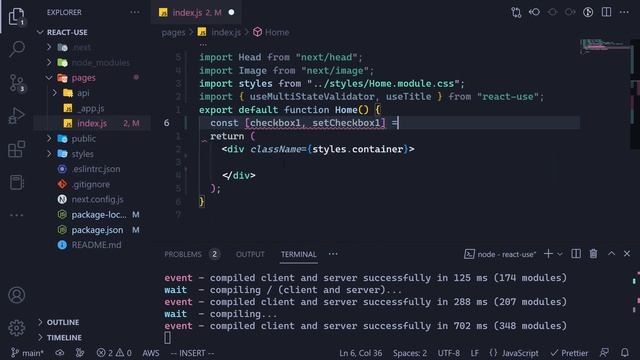Click the errors and warnings status indicator
640x360 pixels.
click(114, 353)
